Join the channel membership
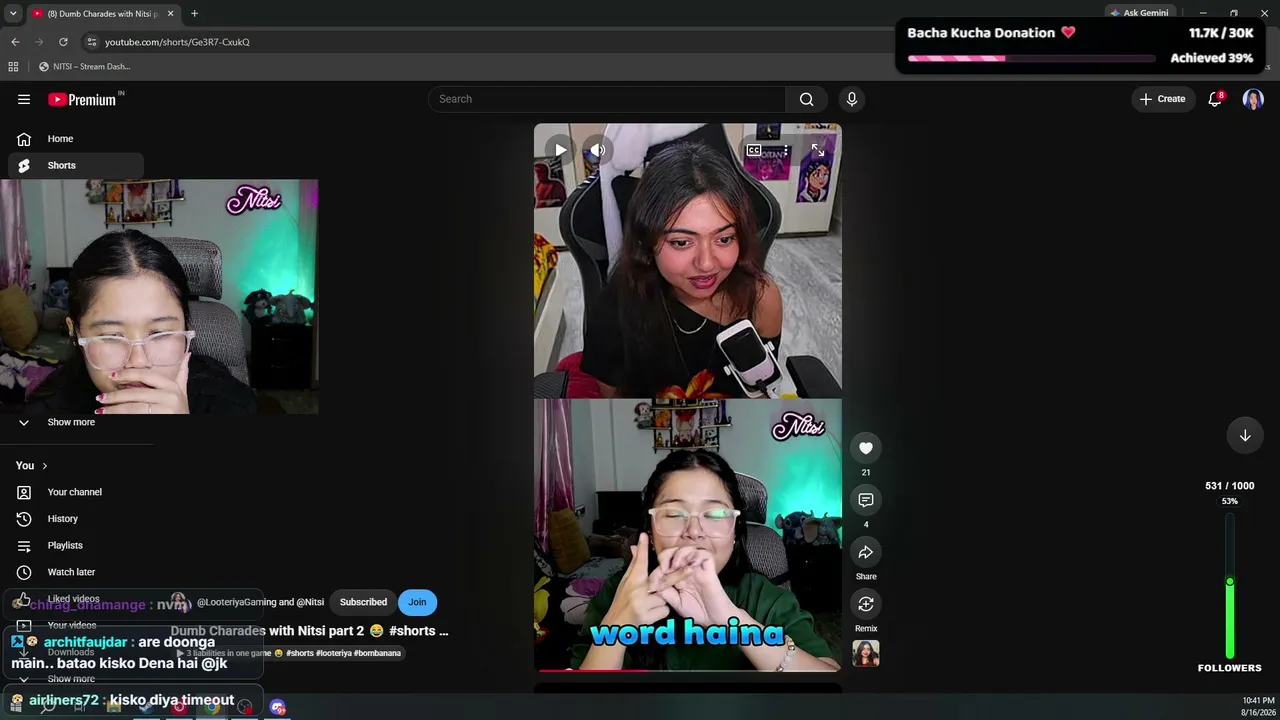 [x=417, y=602]
